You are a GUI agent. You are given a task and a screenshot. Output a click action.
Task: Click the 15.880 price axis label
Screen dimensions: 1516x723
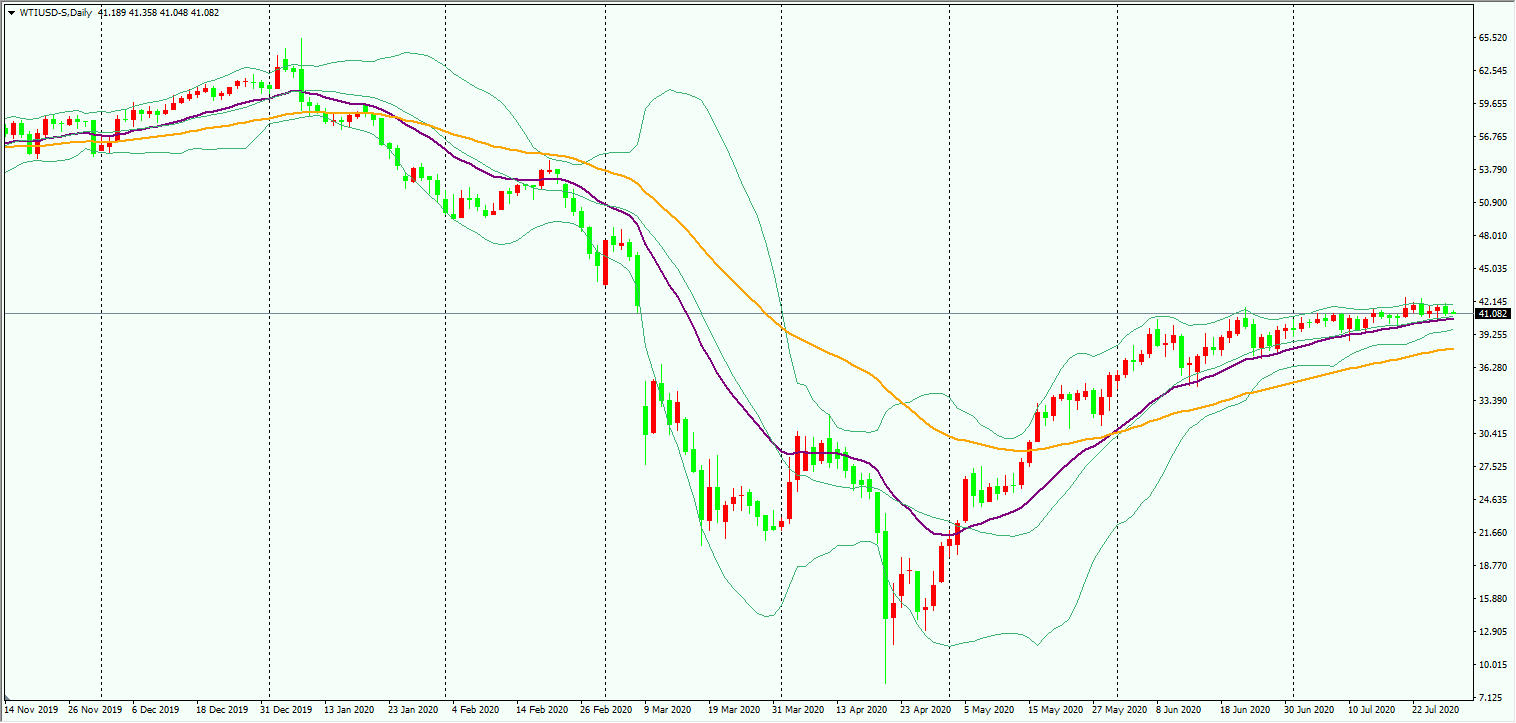click(1492, 599)
